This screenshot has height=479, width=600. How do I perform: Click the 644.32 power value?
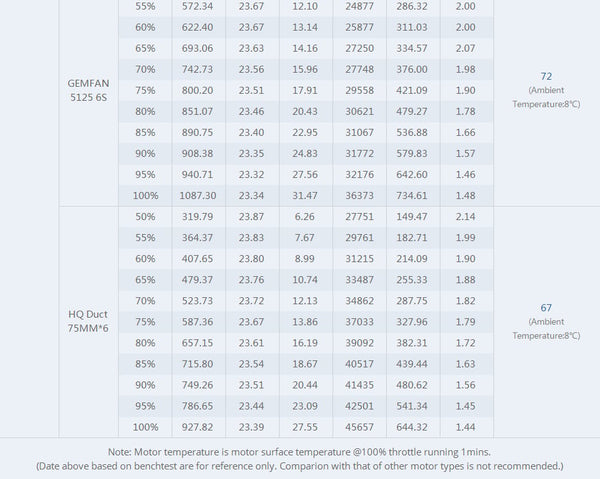[410, 427]
